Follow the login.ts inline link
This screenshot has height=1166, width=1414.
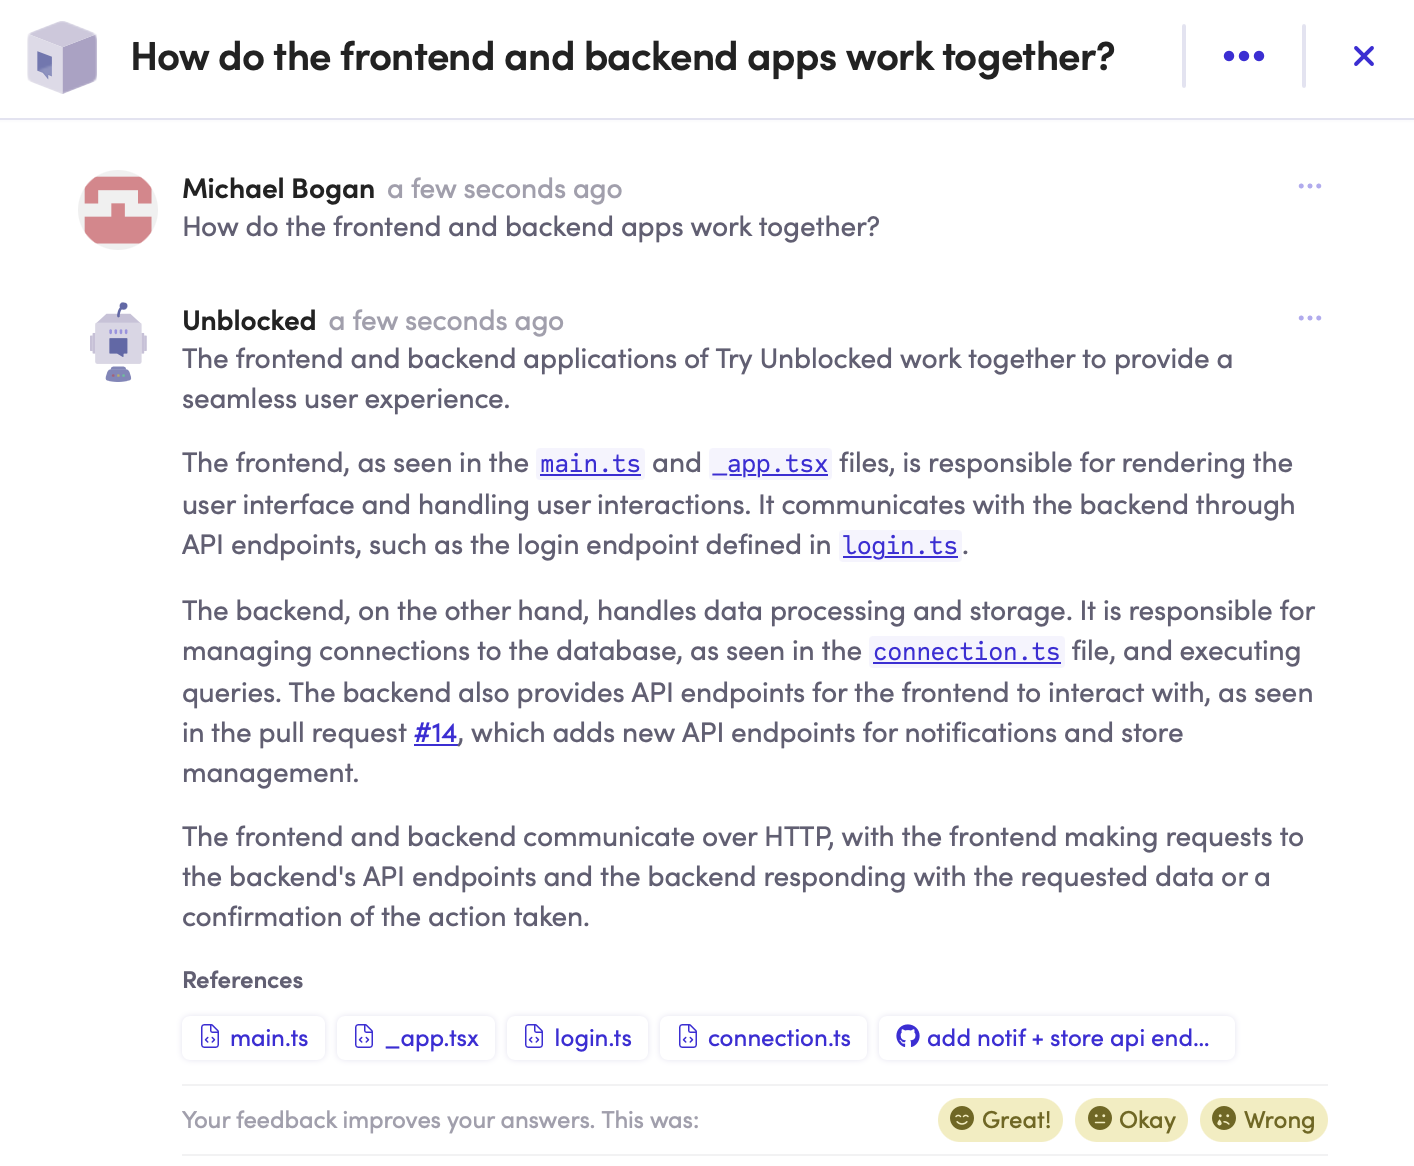click(x=900, y=546)
